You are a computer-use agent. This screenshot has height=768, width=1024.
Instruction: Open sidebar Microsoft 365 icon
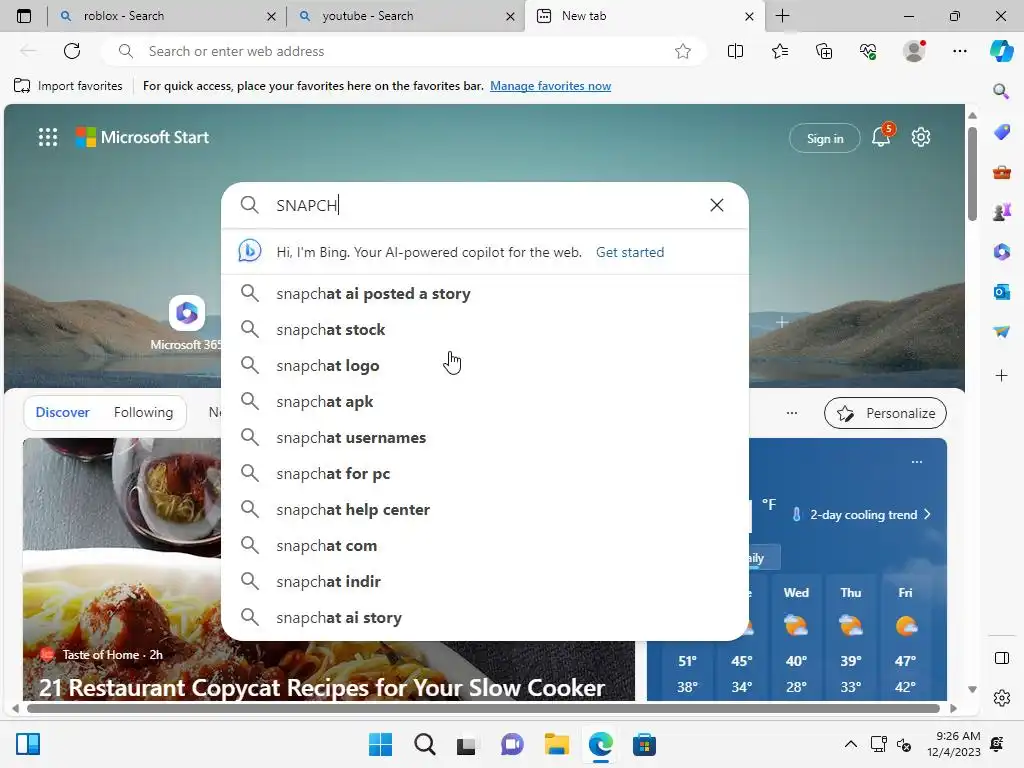pyautogui.click(x=1001, y=252)
